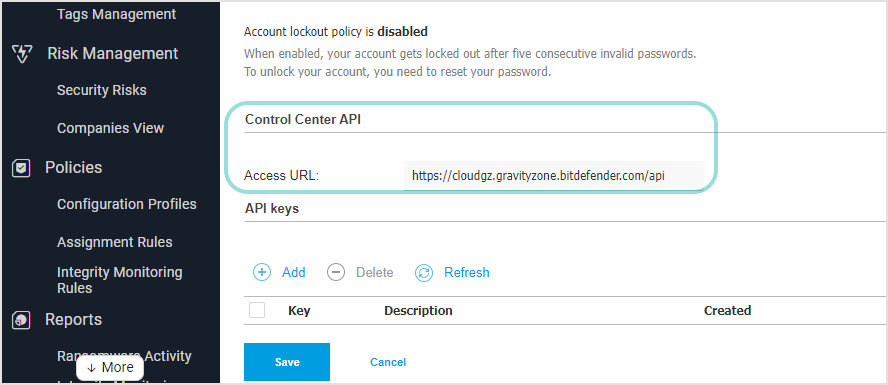Click the Reports chart icon
This screenshot has height=385, width=888.
(x=21, y=320)
